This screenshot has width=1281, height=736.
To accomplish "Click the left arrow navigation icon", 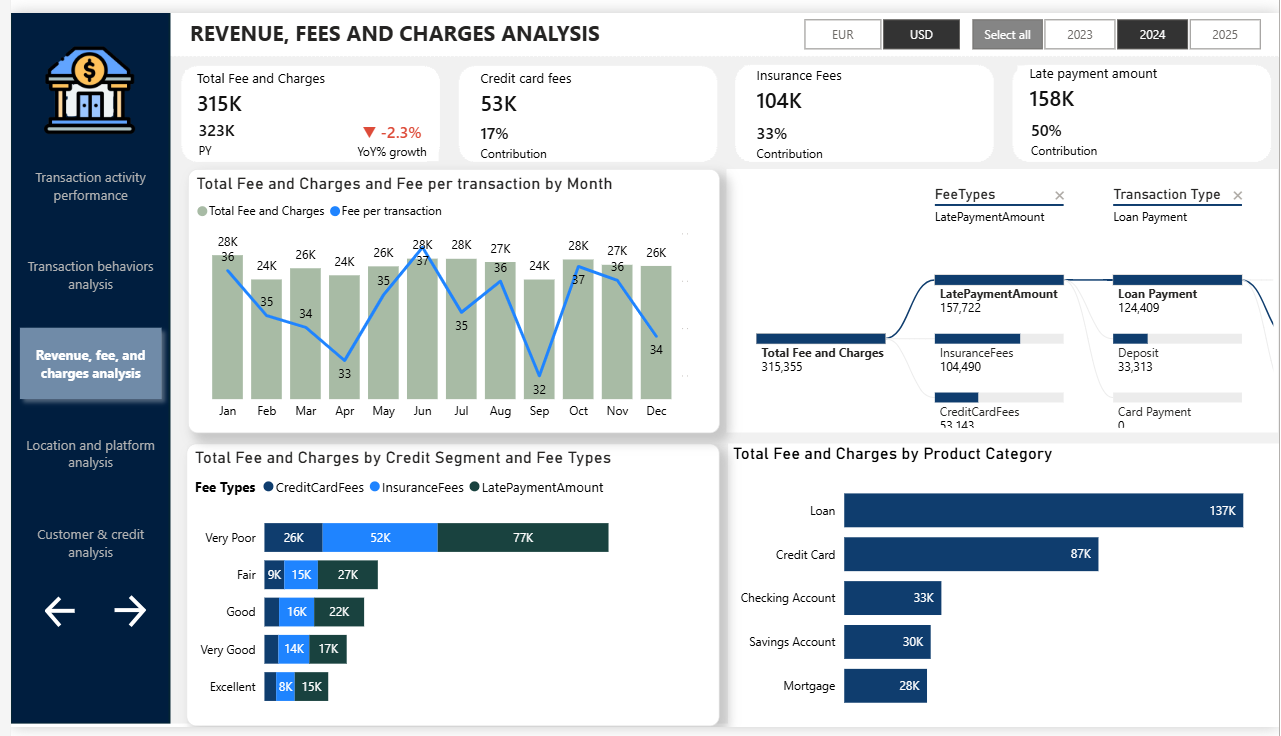I will pyautogui.click(x=60, y=611).
